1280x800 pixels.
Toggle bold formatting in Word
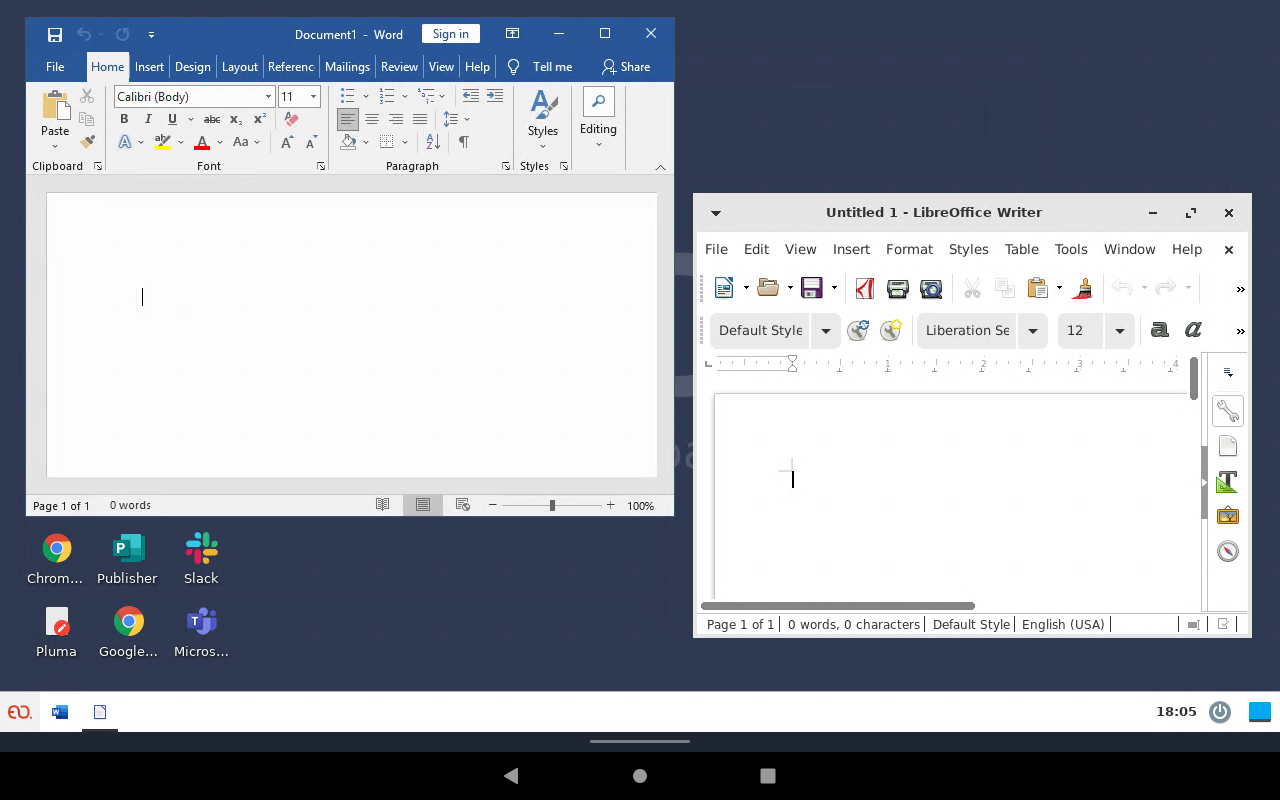[124, 119]
